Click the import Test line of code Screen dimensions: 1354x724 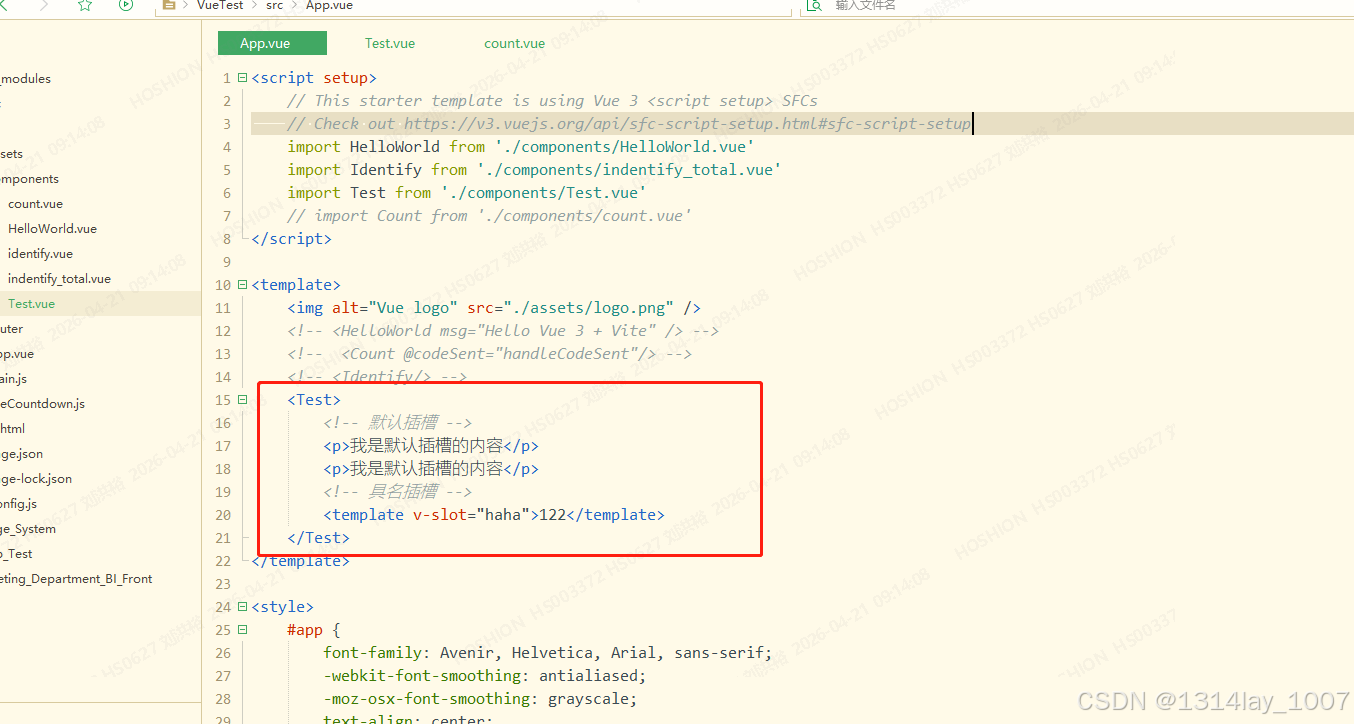pyautogui.click(x=467, y=193)
